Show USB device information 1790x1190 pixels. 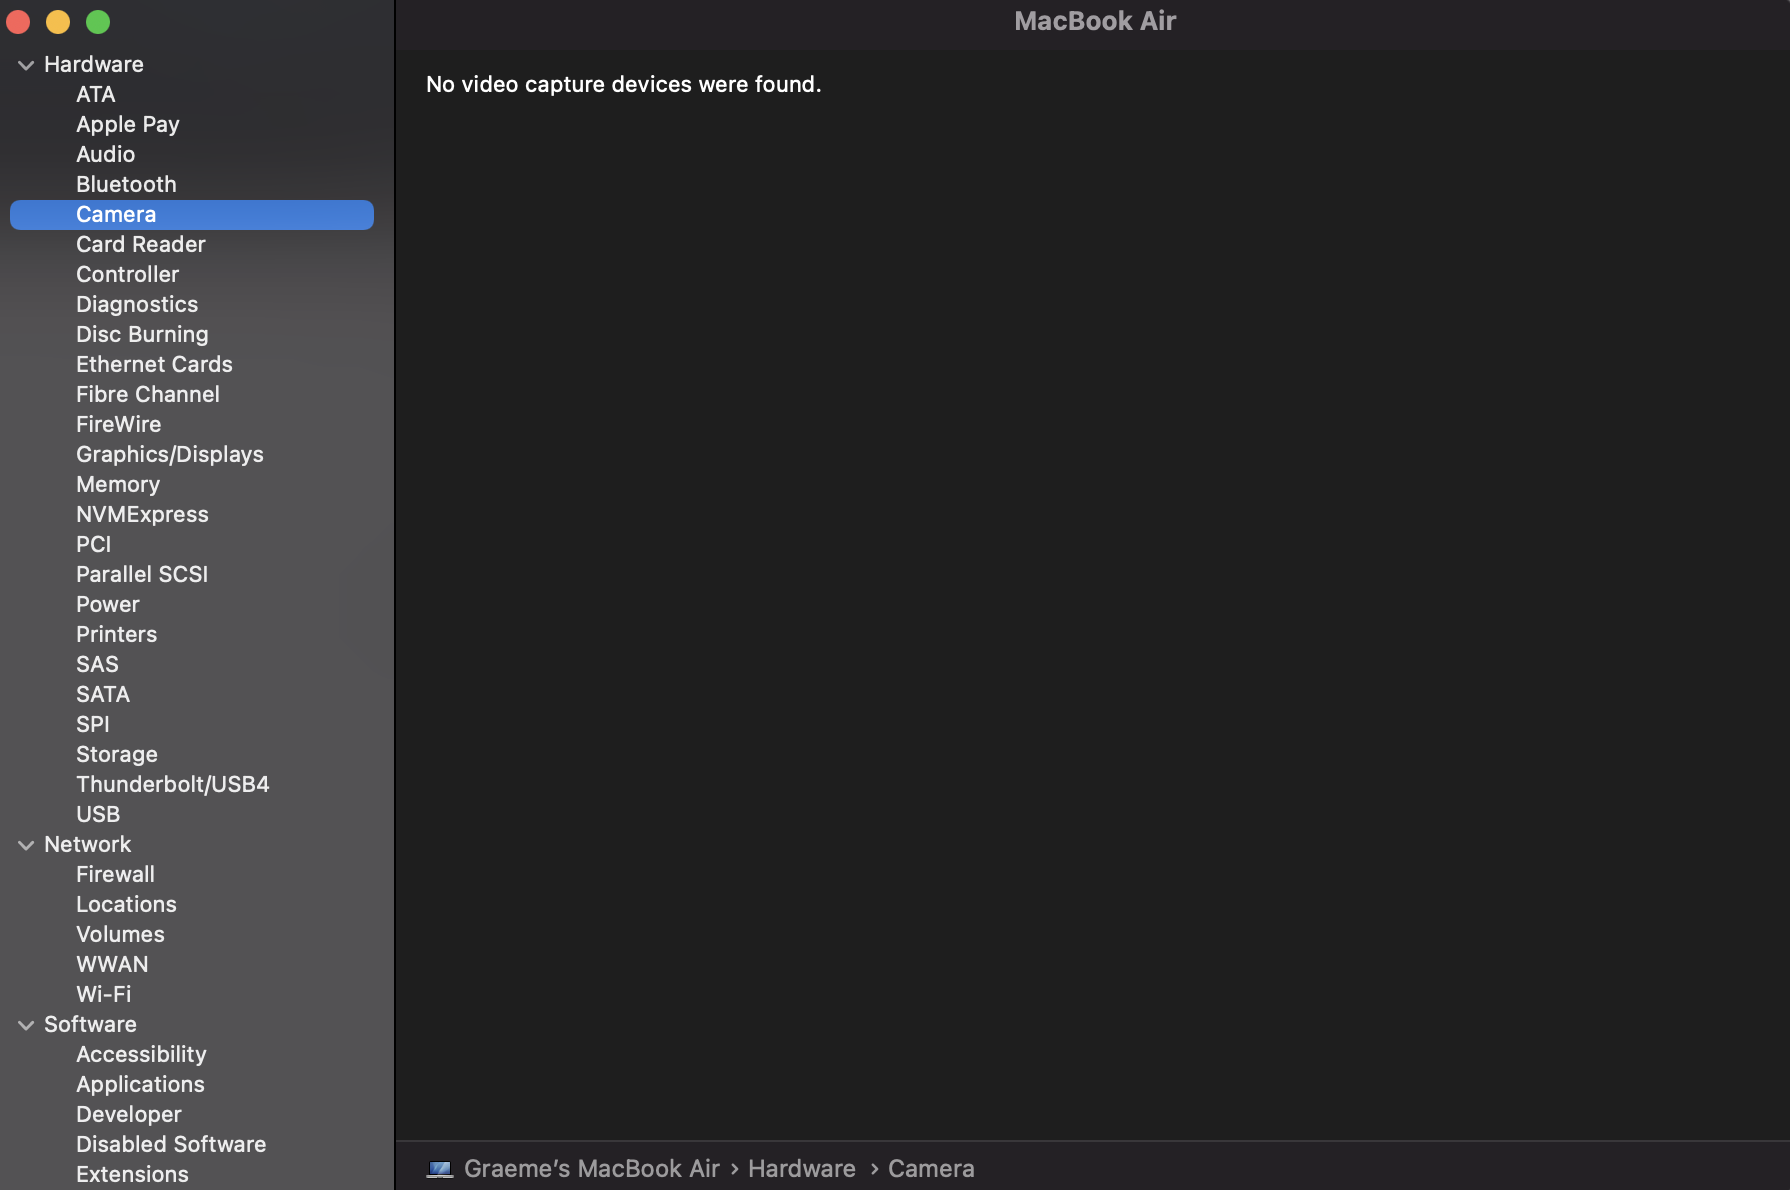[x=98, y=814]
